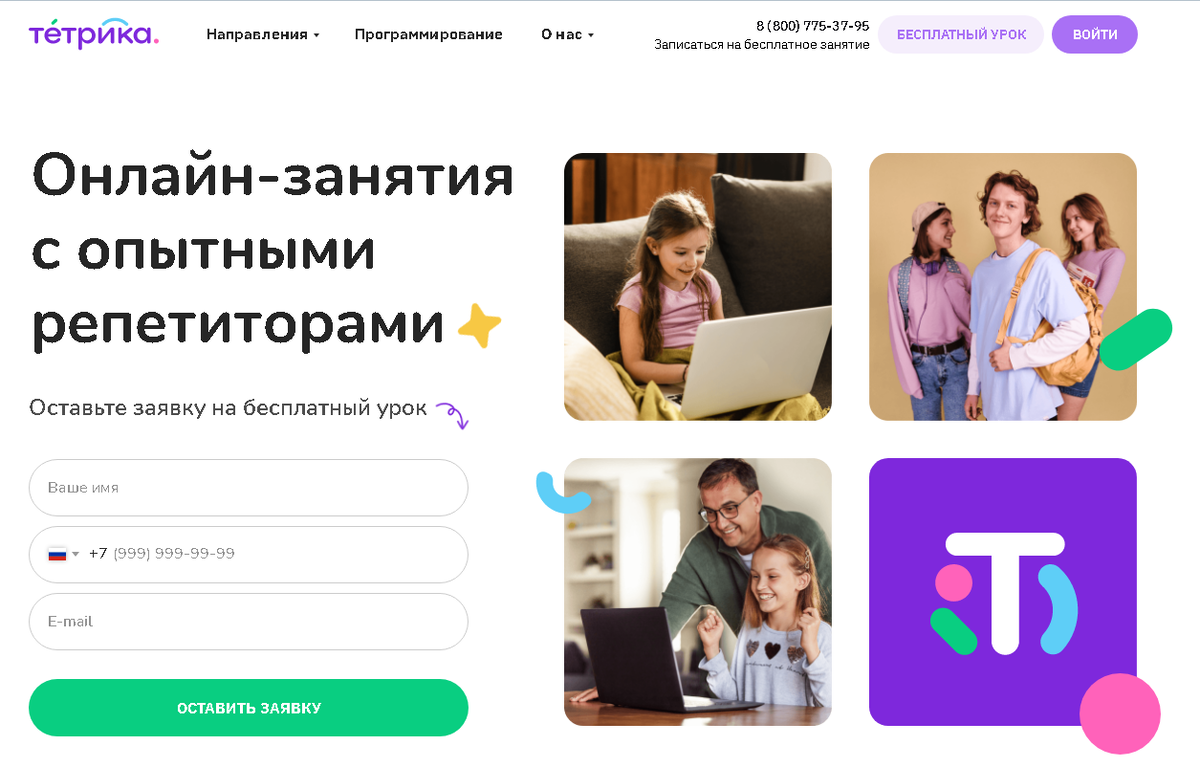The width and height of the screenshot is (1200, 767).
Task: Expand the Направления dropdown menu
Action: pos(263,34)
